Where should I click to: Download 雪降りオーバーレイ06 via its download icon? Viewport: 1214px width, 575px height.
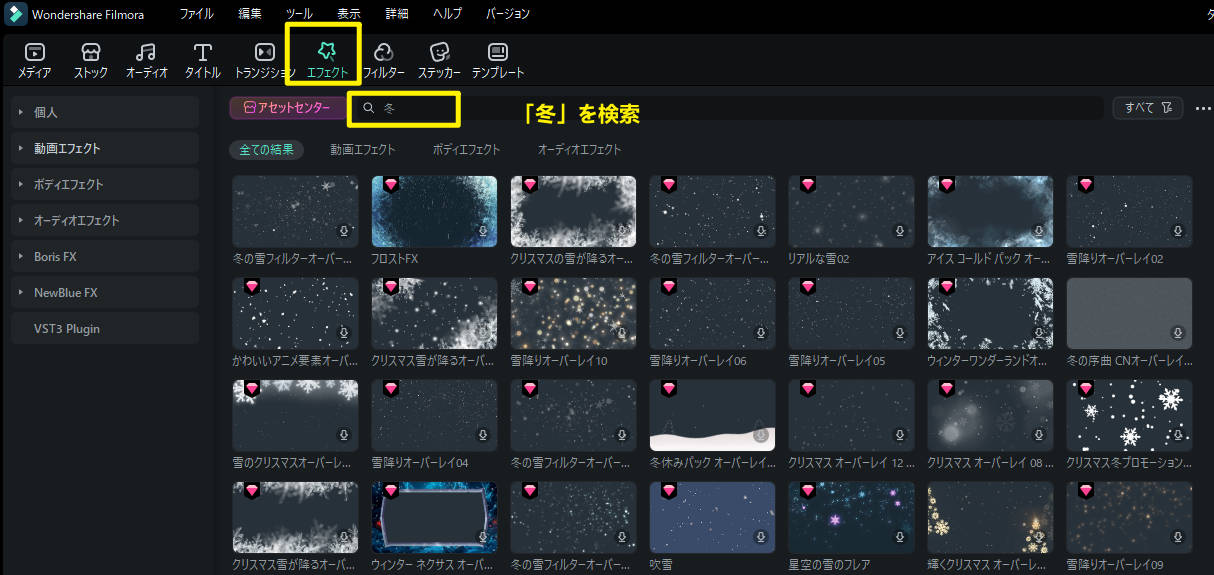point(761,332)
